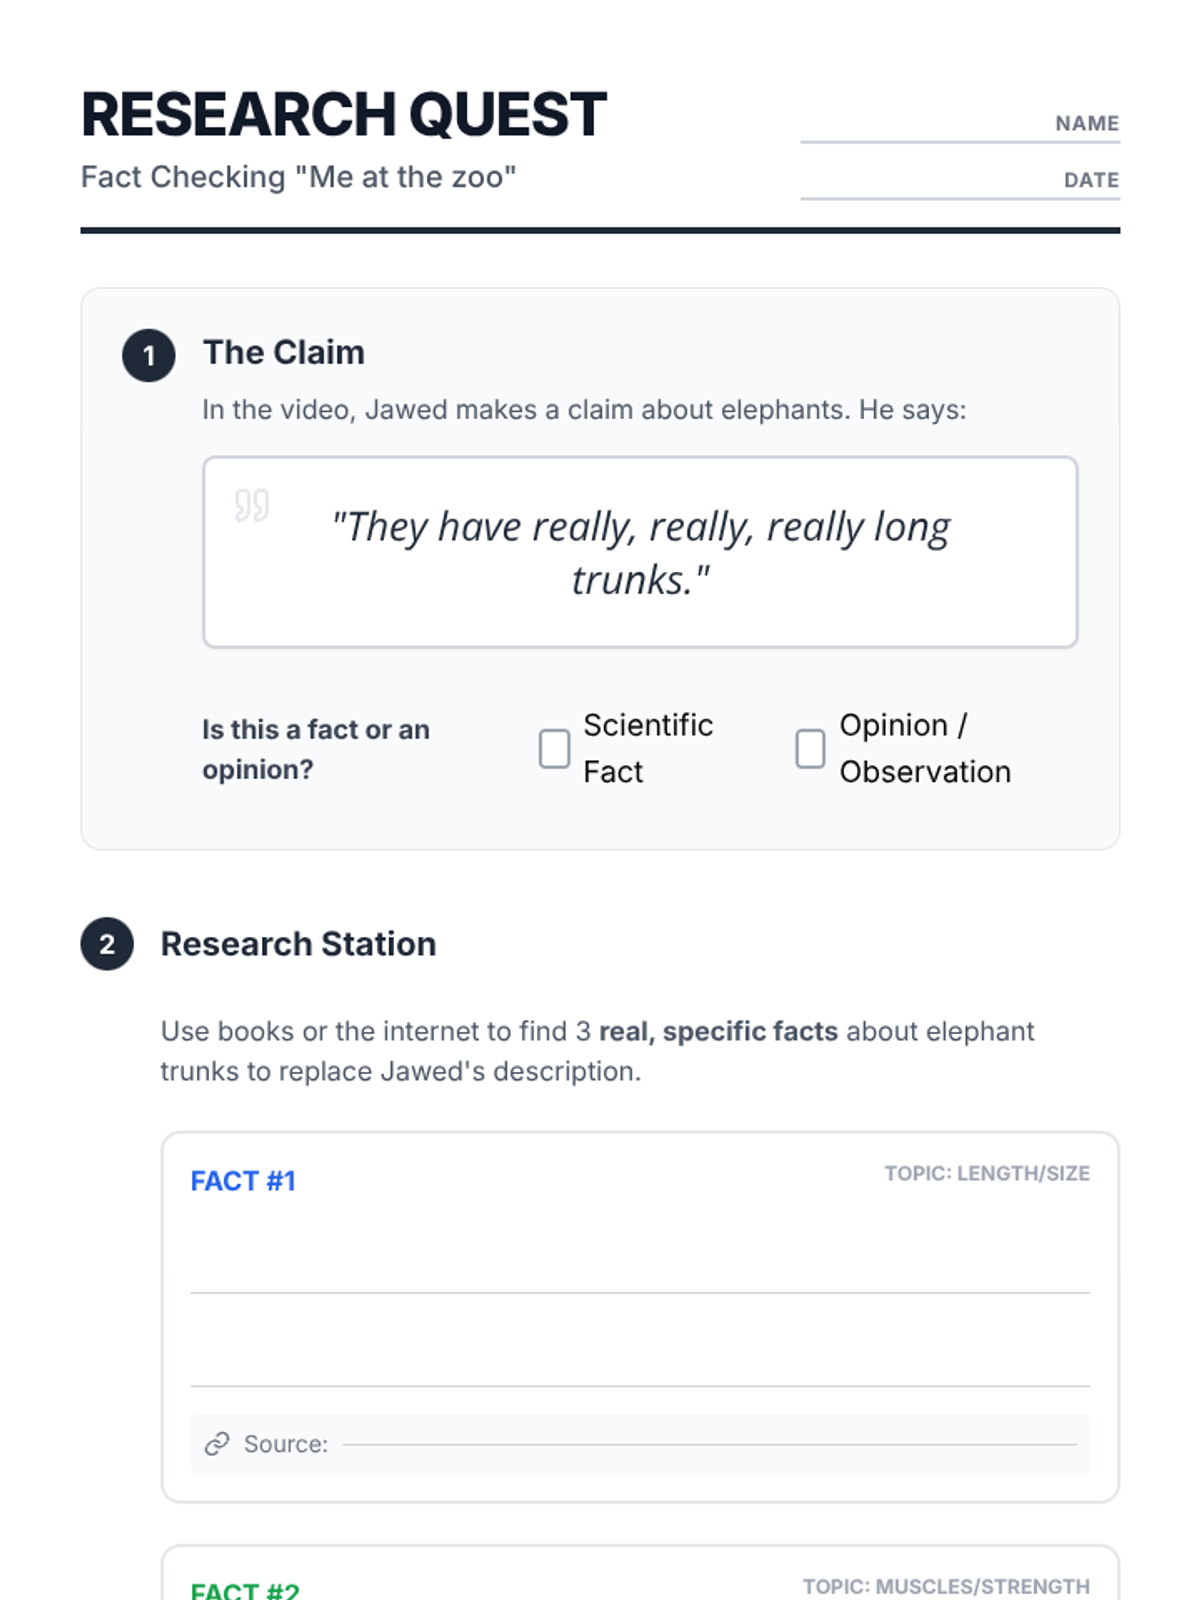Select the FACT #1 label
Screen dimensions: 1200x1600
[243, 1181]
